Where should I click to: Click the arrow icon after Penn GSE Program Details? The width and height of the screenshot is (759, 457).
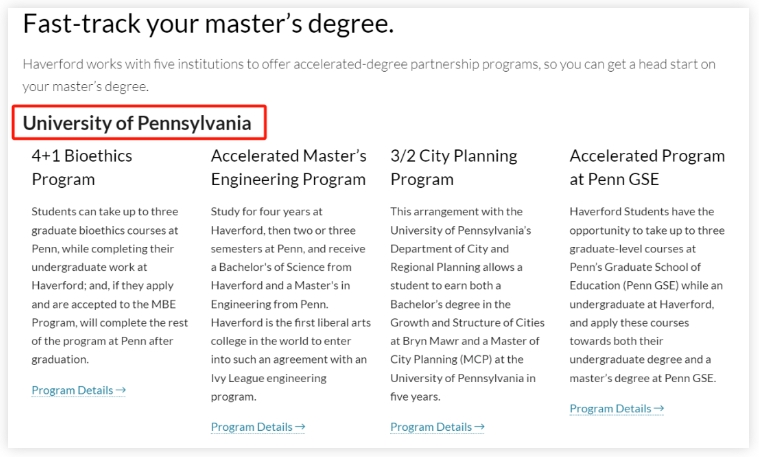tap(659, 408)
